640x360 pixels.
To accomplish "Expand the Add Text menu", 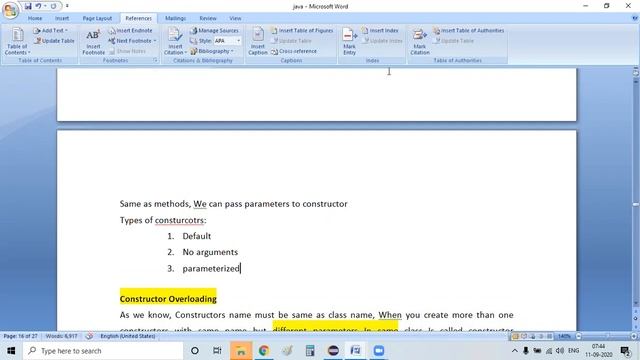I will point(51,31).
